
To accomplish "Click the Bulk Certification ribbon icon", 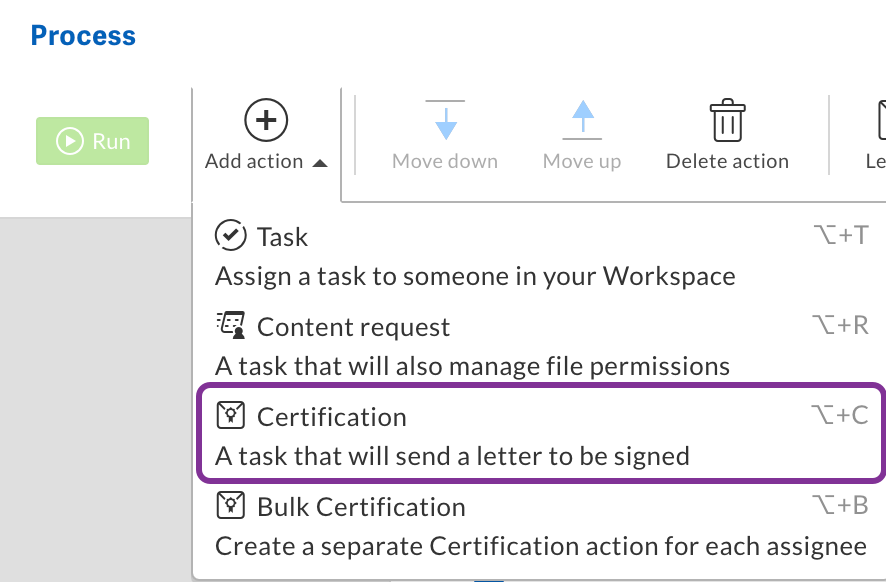I will [231, 506].
